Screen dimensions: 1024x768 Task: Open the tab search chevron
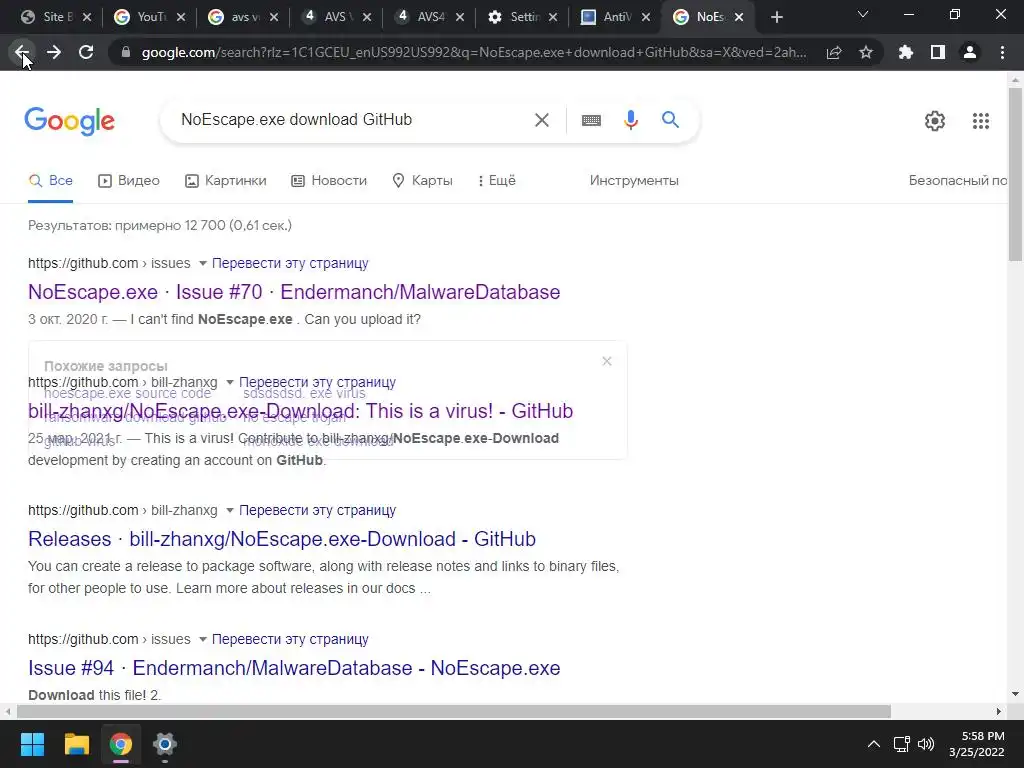[863, 14]
